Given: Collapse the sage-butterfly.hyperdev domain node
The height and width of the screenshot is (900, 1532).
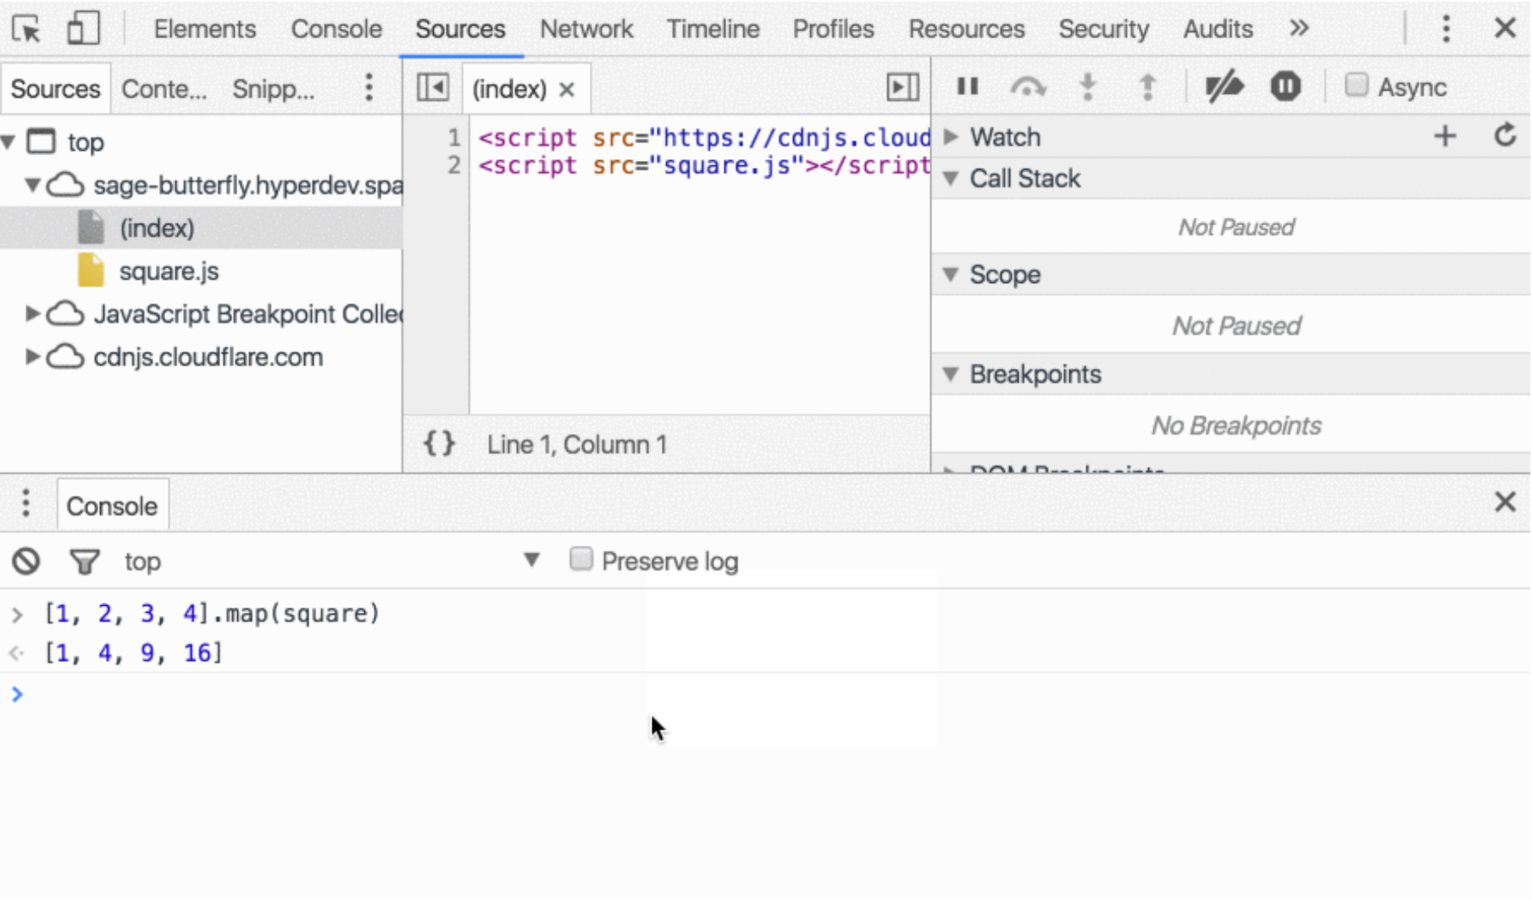Looking at the screenshot, I should (x=32, y=185).
